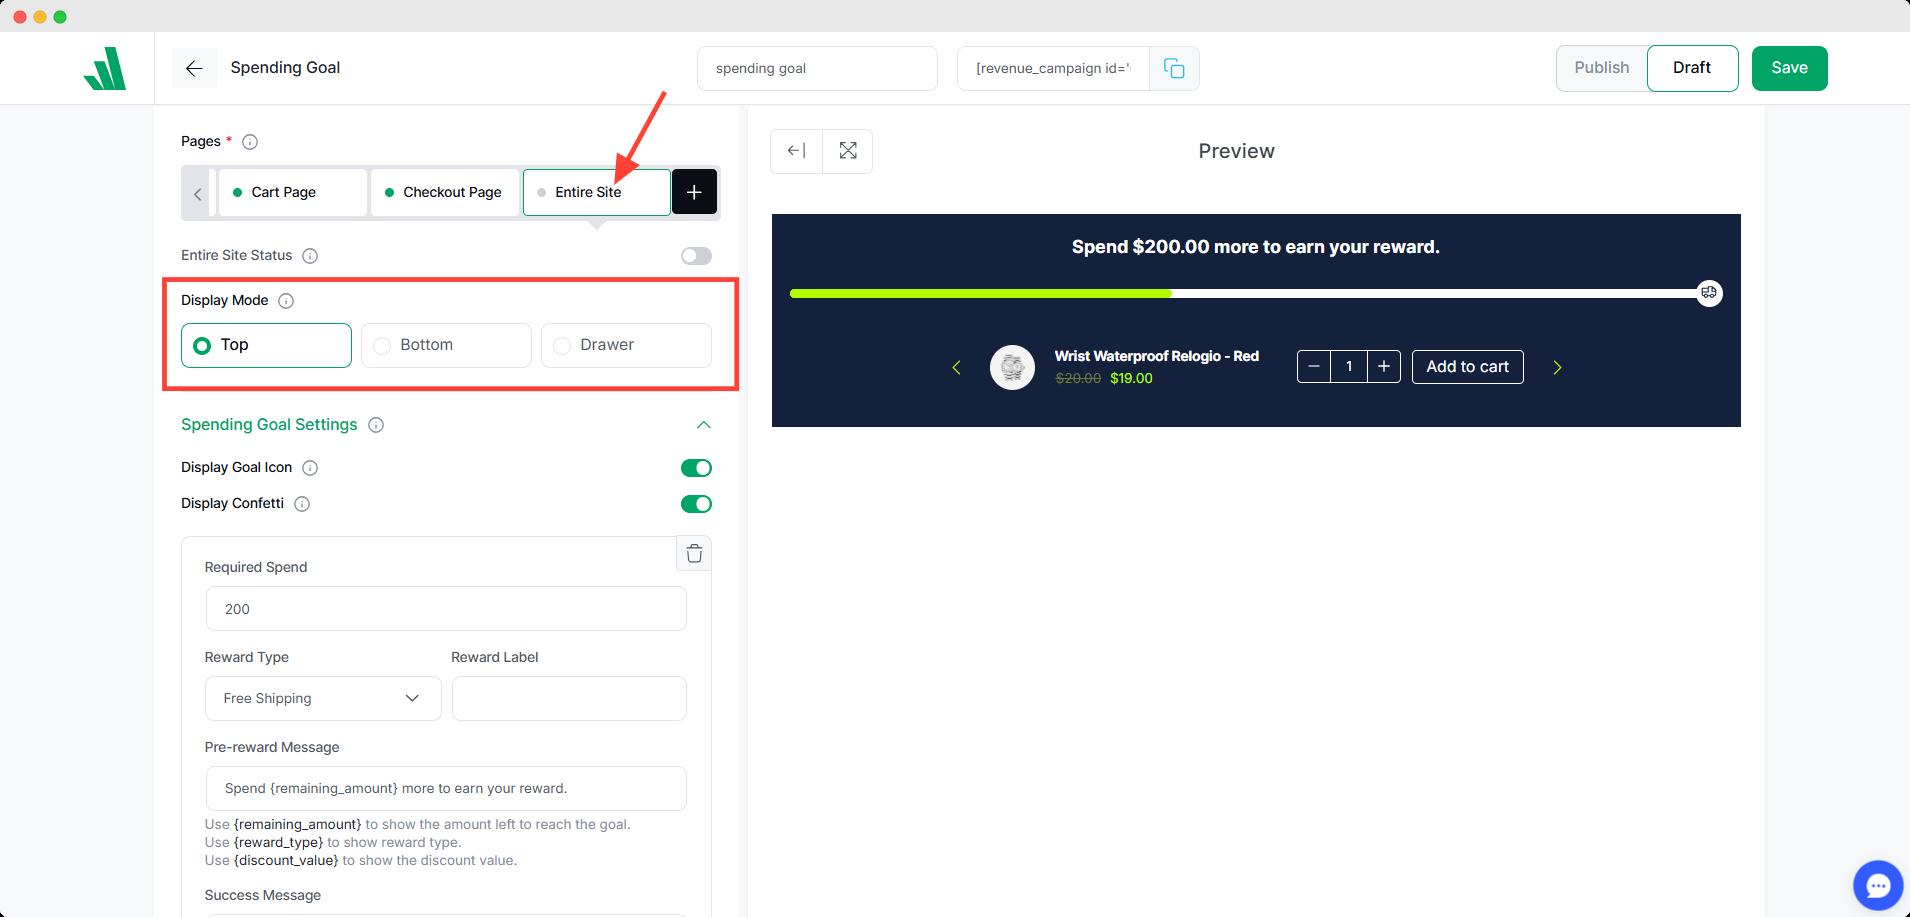Image resolution: width=1910 pixels, height=917 pixels.
Task: Delete the spending goal with trash icon
Action: click(694, 554)
